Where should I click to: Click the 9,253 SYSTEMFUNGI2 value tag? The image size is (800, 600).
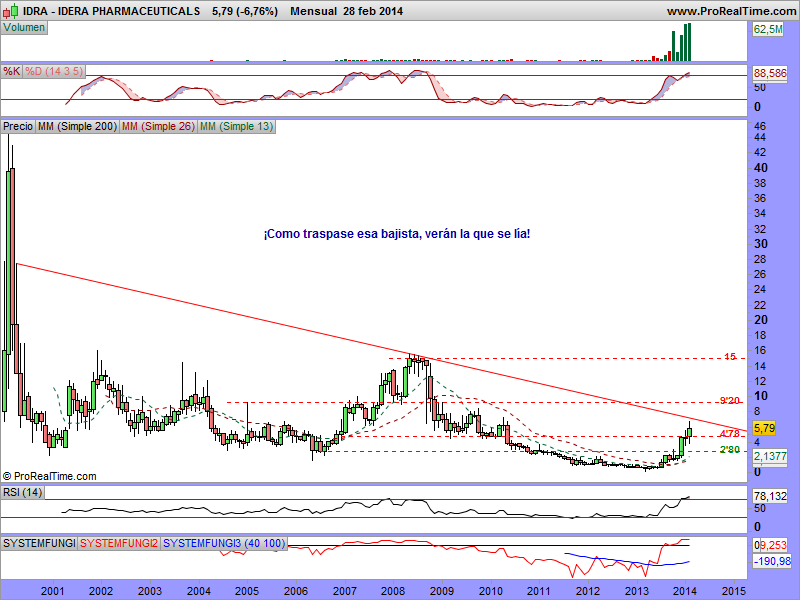click(773, 545)
